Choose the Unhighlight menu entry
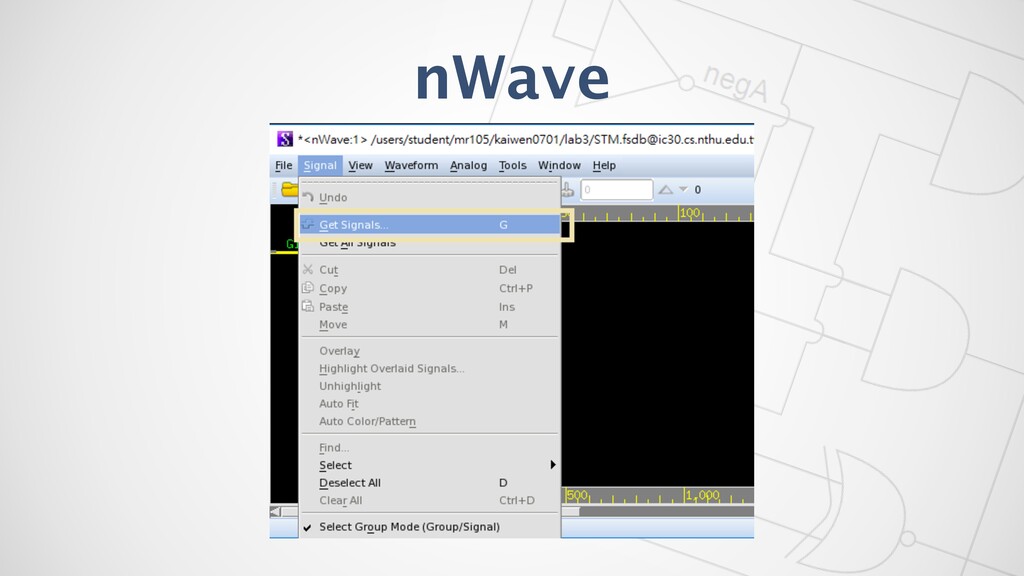Screen dimensions: 1024x576 430,386
